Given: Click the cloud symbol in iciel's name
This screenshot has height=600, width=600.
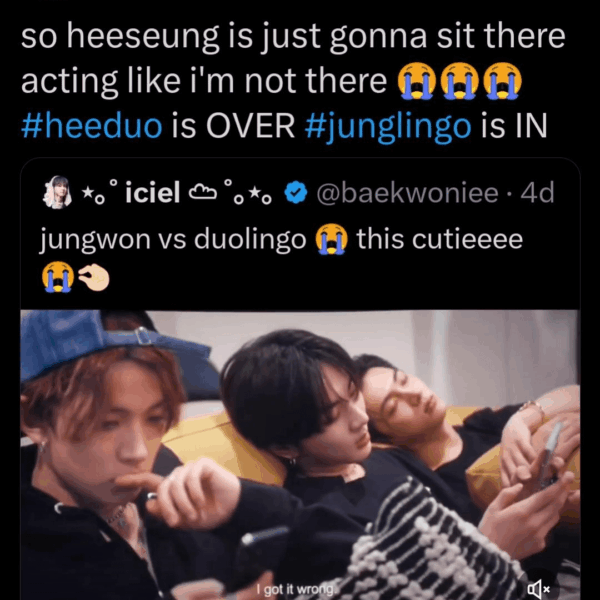Looking at the screenshot, I should (203, 192).
